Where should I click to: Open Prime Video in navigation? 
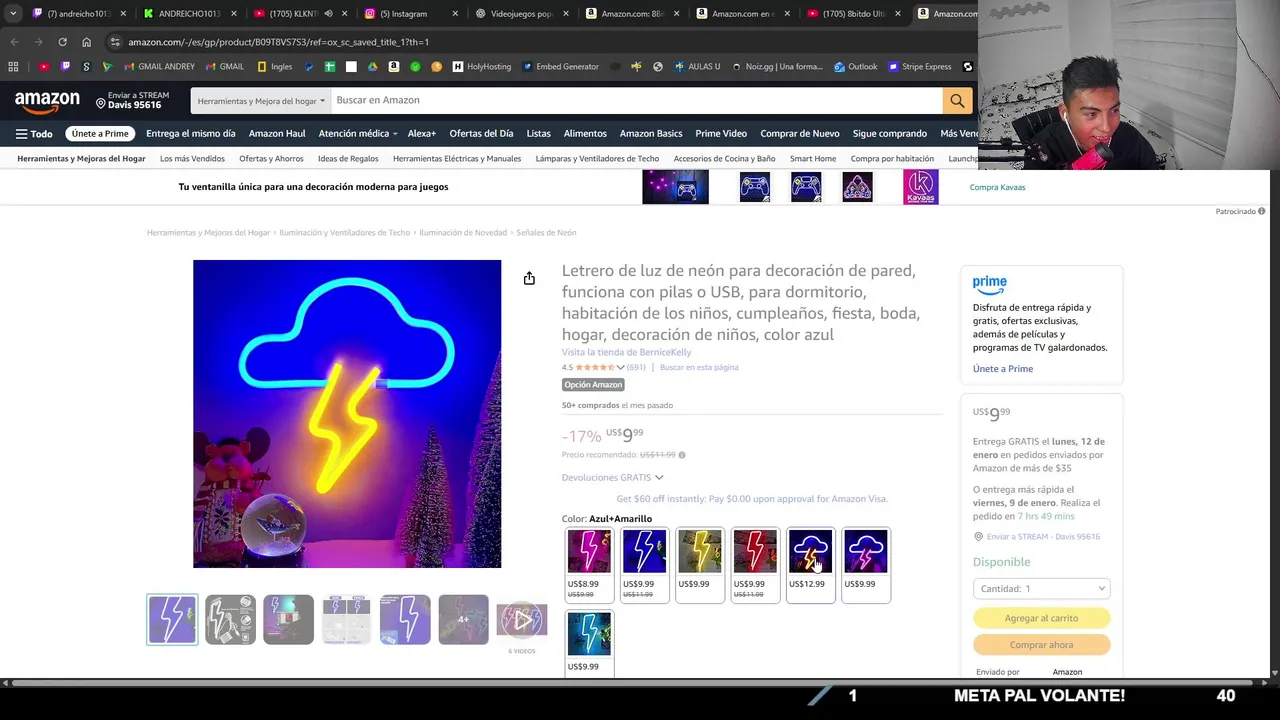pos(721,133)
